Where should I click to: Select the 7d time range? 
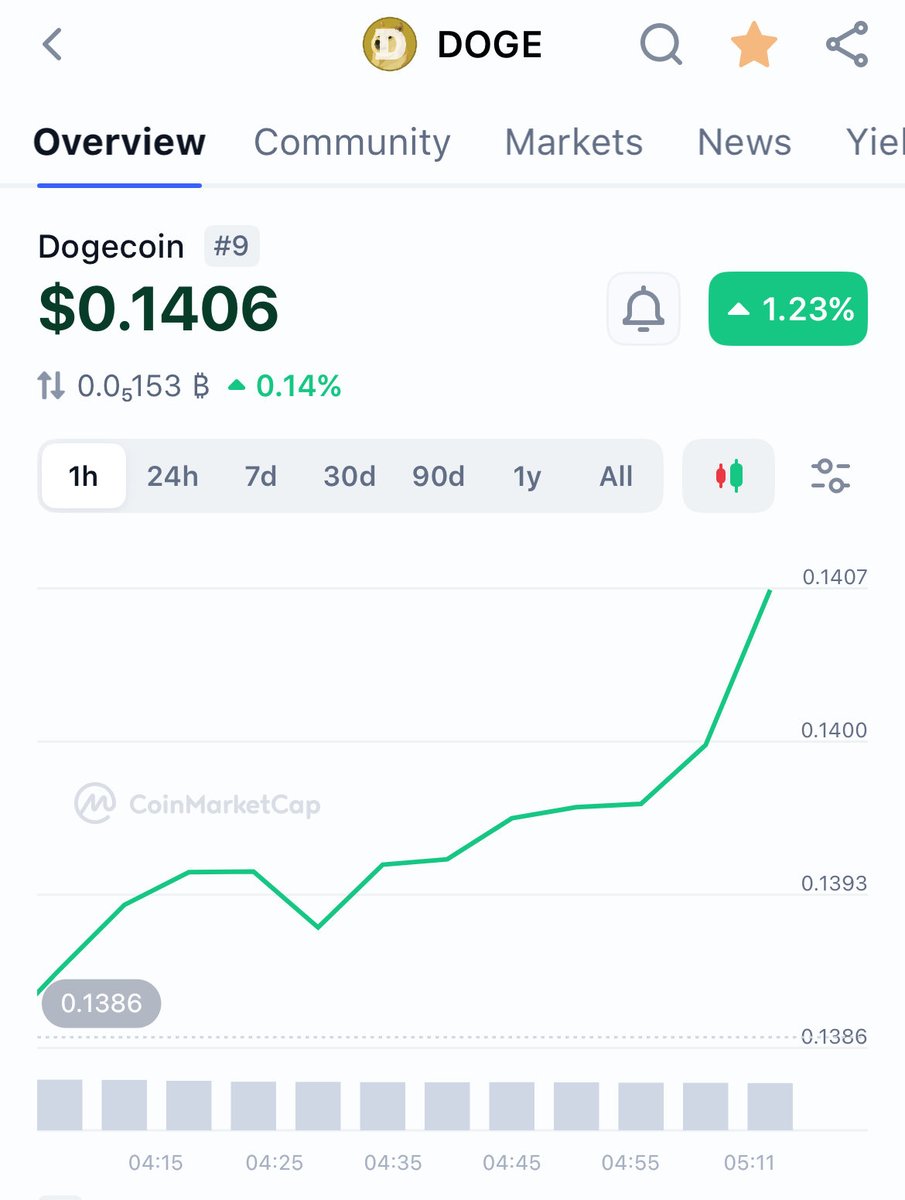click(x=260, y=476)
